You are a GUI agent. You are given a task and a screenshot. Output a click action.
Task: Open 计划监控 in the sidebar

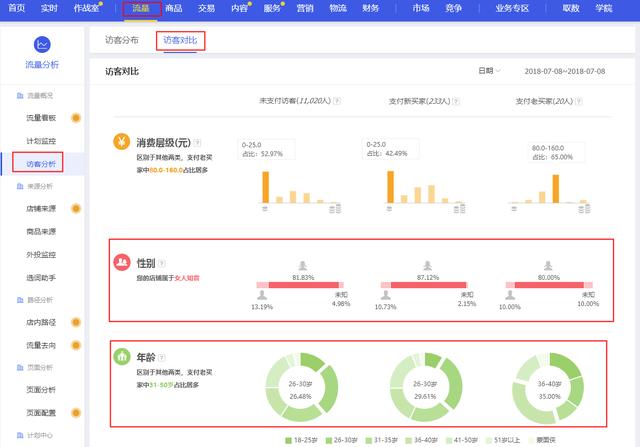coord(41,141)
